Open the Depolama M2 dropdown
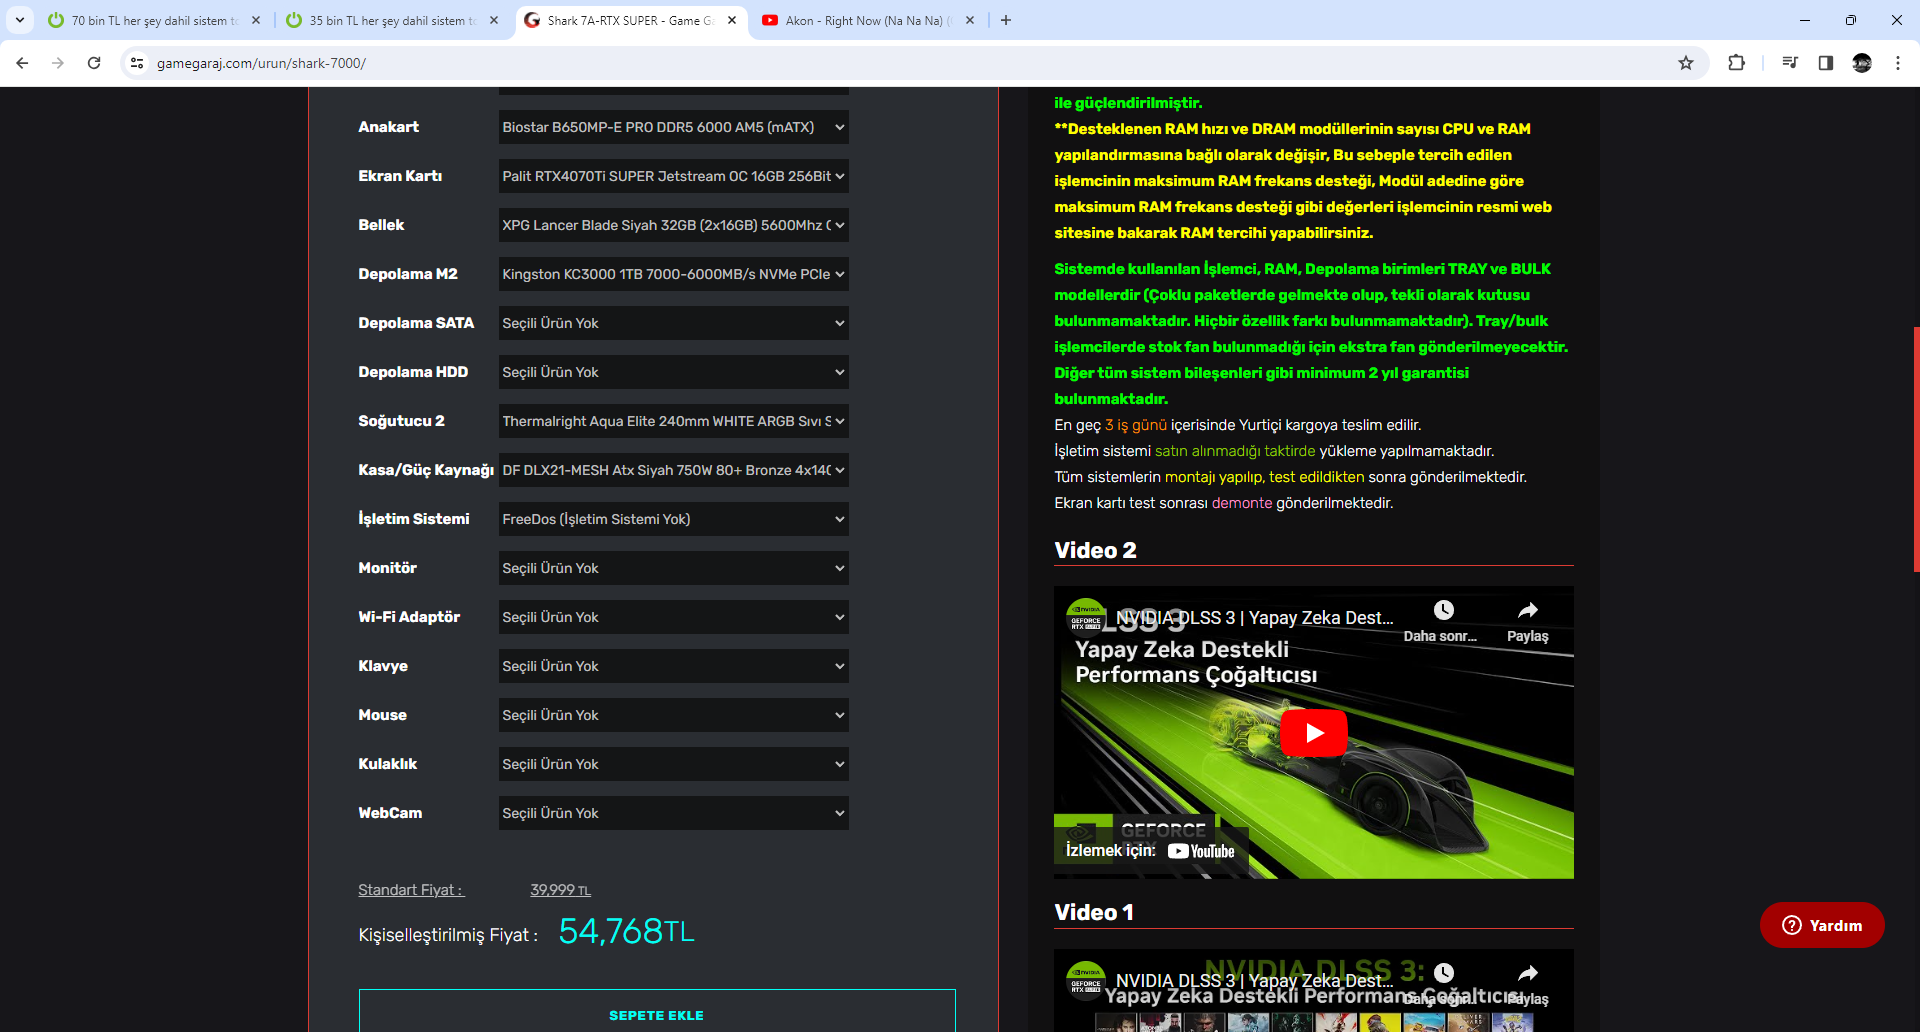This screenshot has width=1920, height=1032. click(674, 274)
